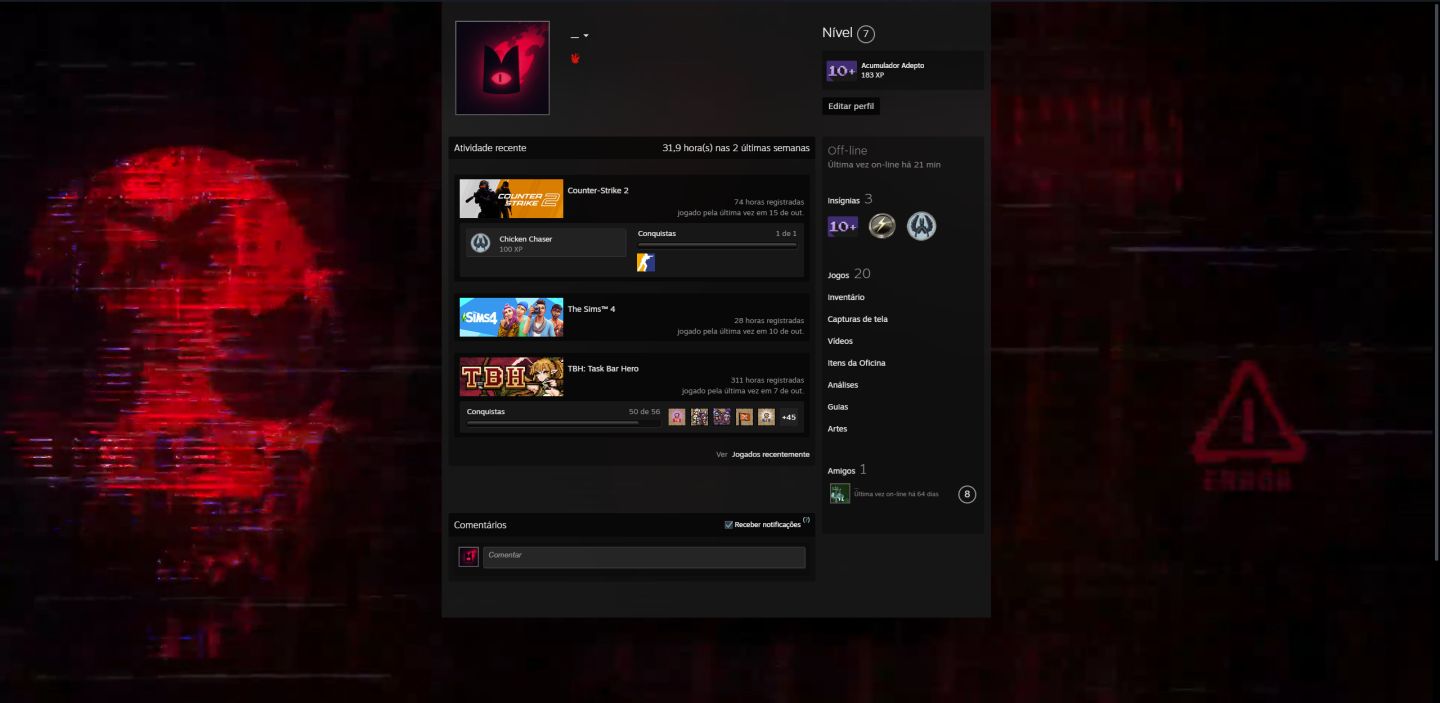Open Jogados recentemente link
The image size is (1440, 703).
point(770,454)
